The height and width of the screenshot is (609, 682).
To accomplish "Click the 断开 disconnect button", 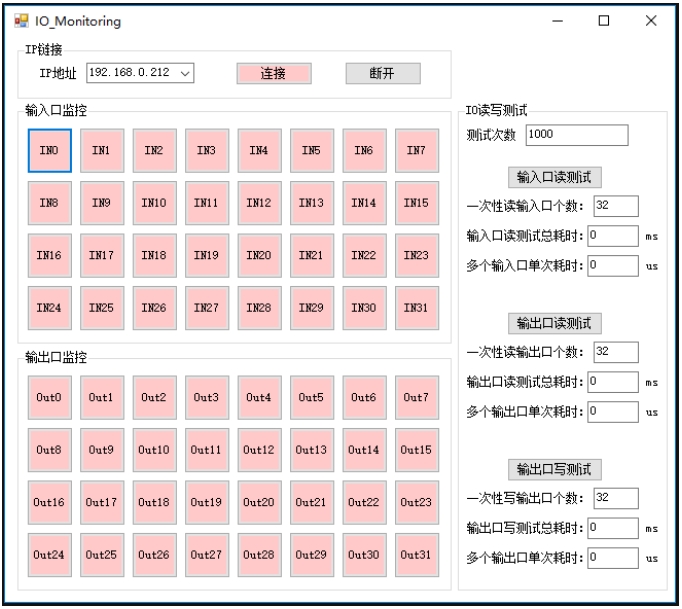I will click(x=383, y=73).
